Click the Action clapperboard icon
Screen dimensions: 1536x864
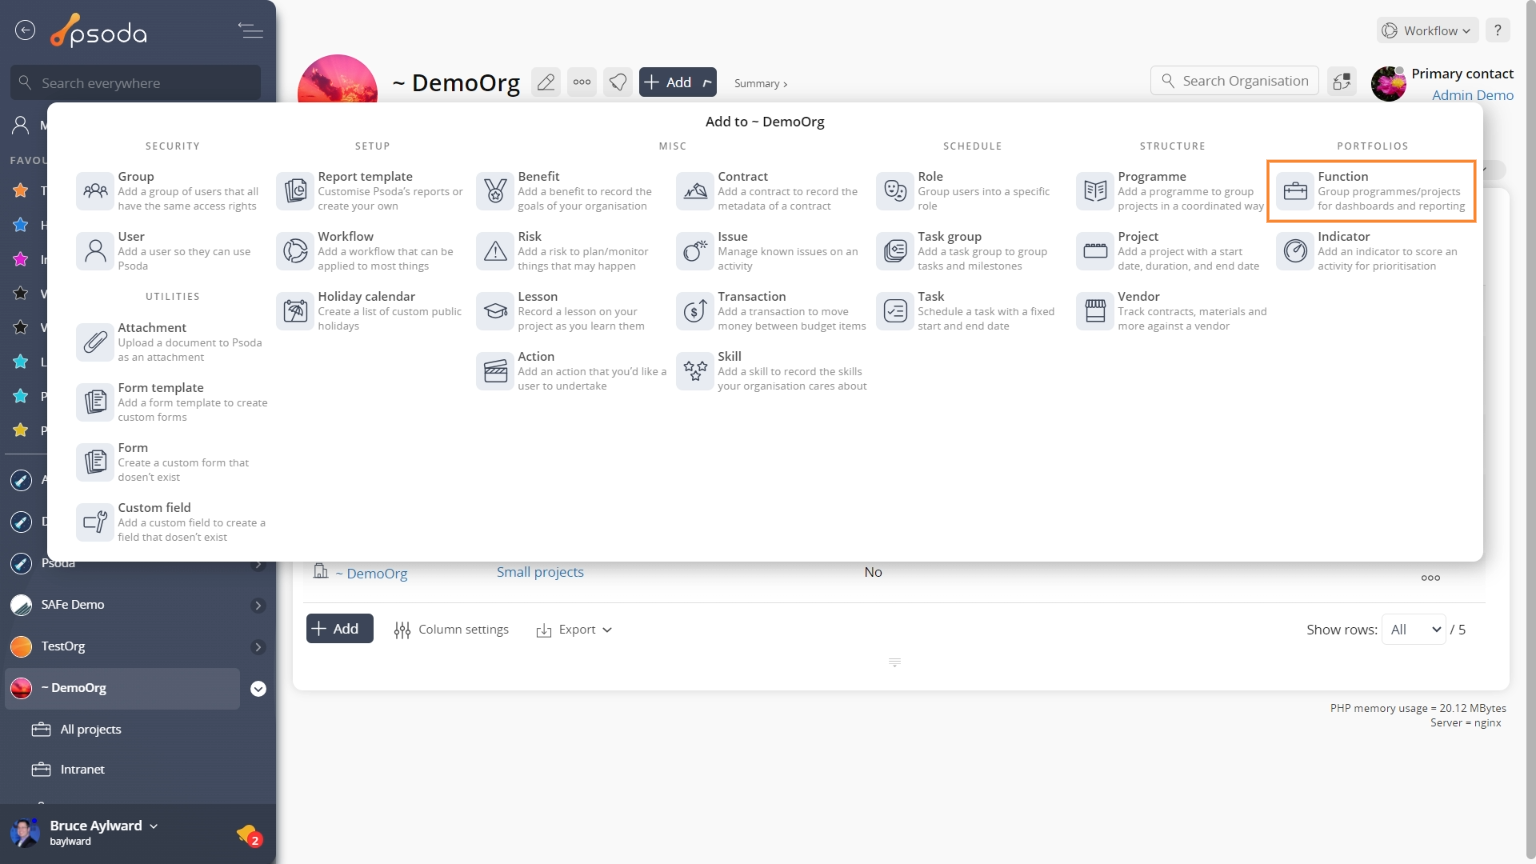click(496, 371)
